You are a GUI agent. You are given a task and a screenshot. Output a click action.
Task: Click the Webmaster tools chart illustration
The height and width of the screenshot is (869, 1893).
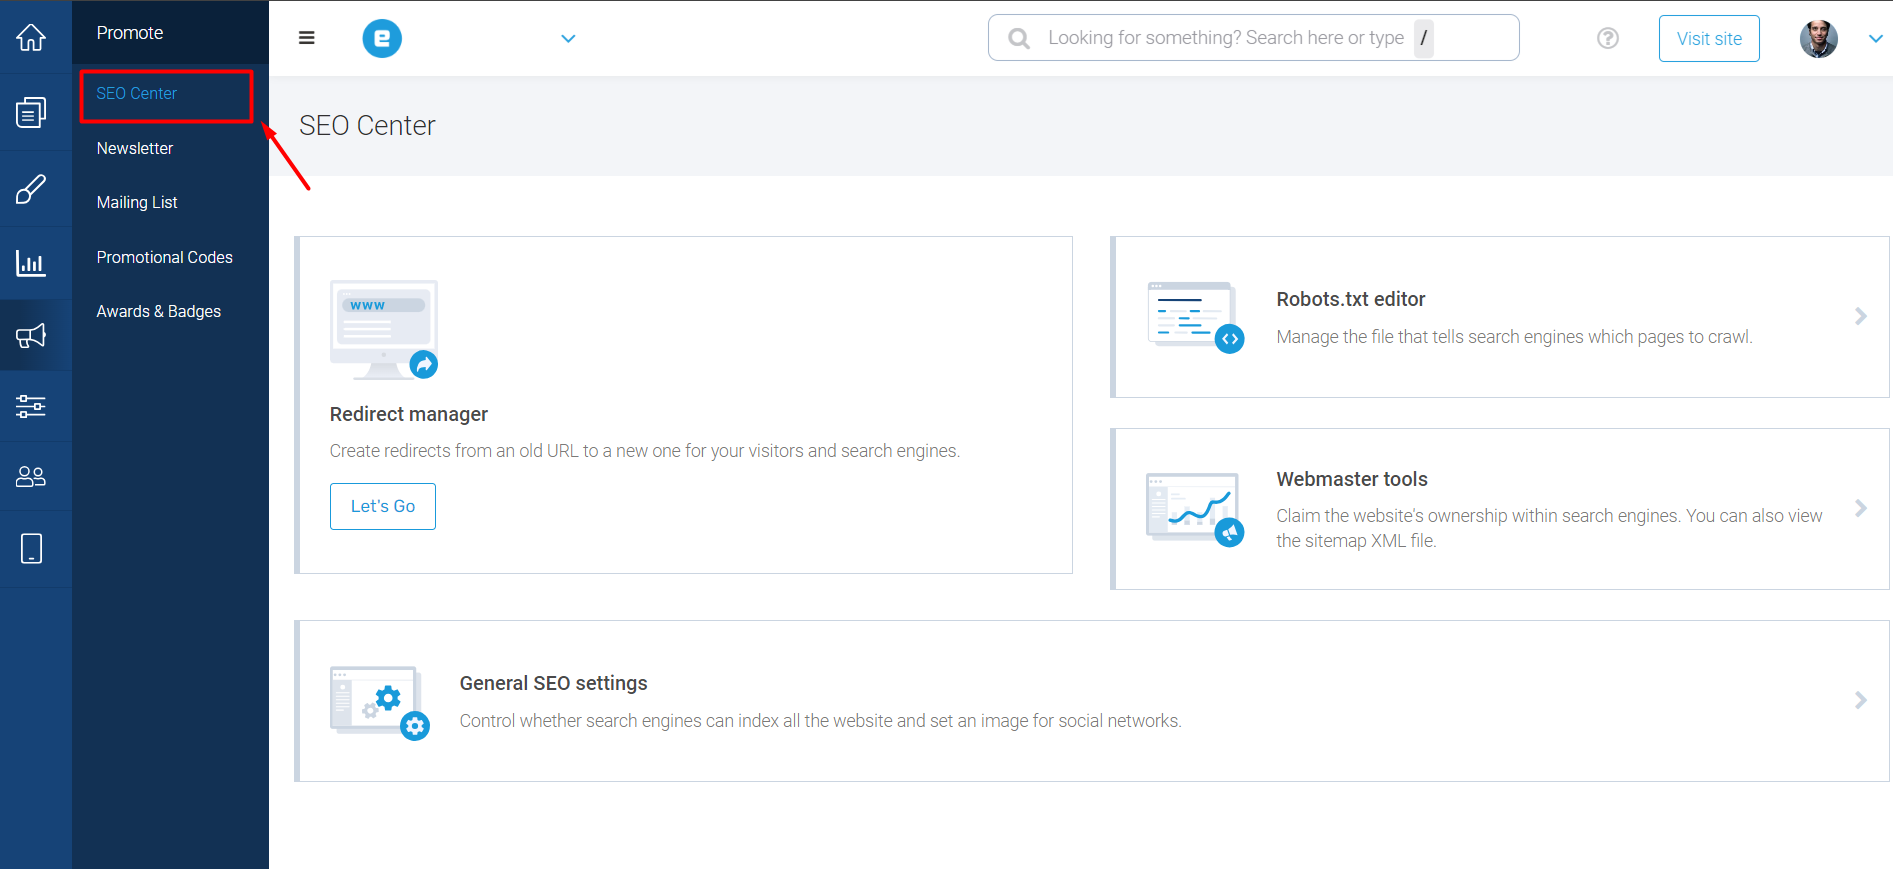pyautogui.click(x=1195, y=509)
